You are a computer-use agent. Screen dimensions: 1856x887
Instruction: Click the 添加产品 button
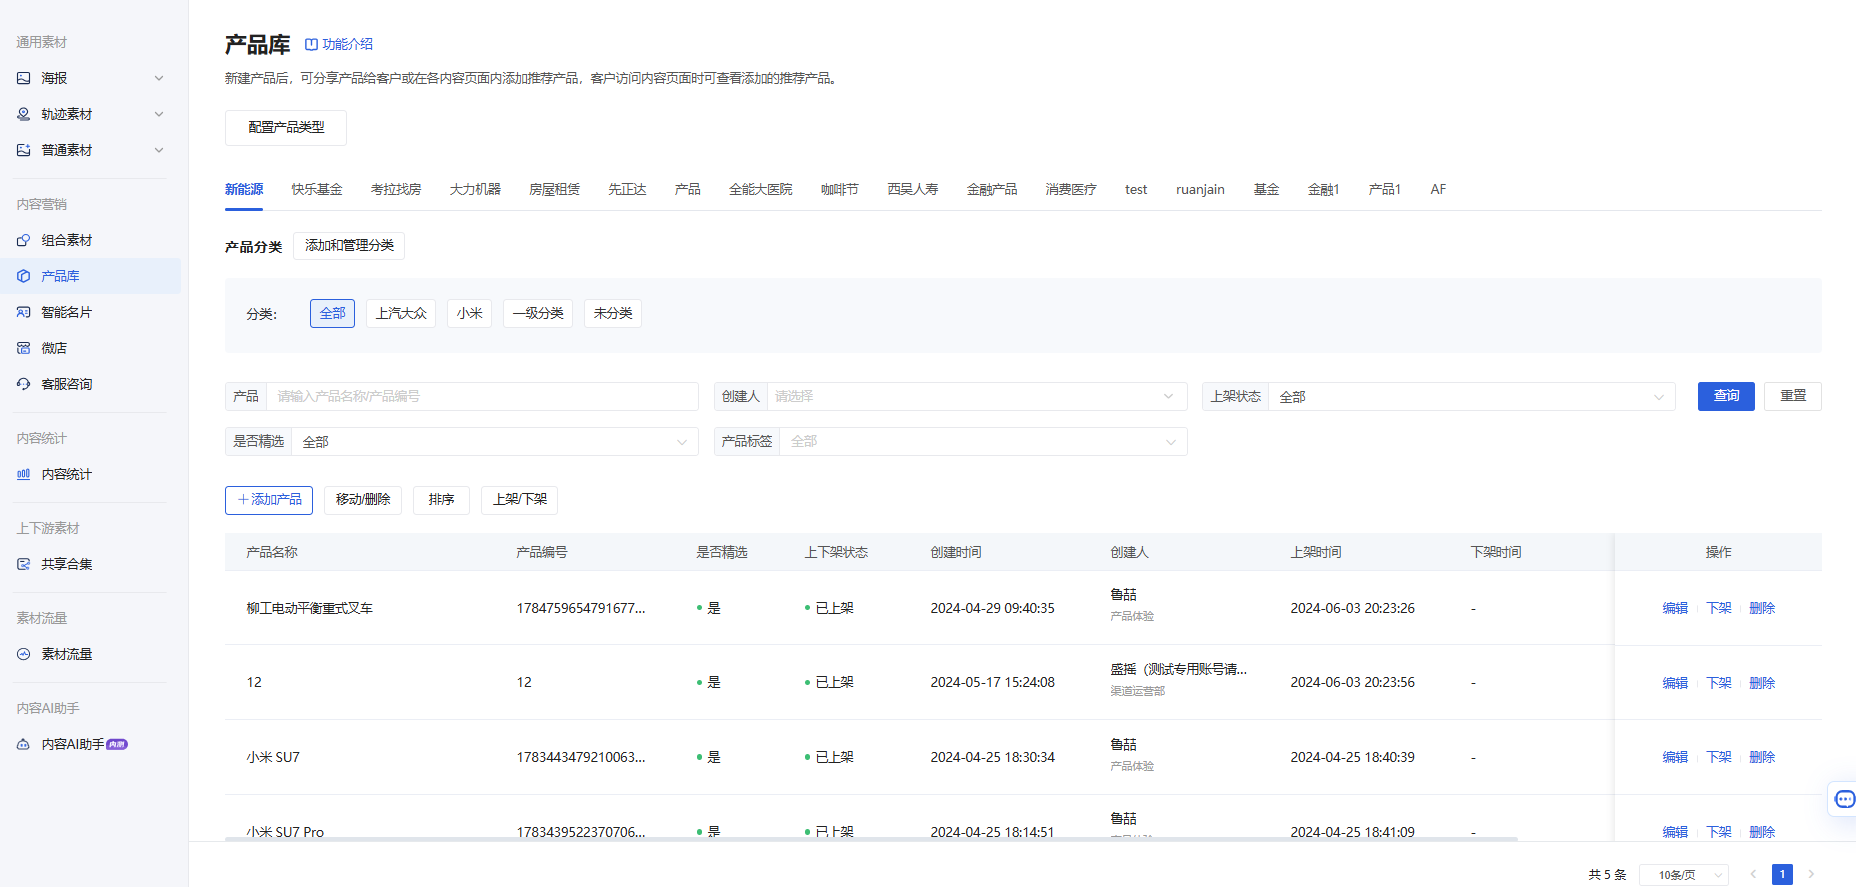pyautogui.click(x=269, y=500)
